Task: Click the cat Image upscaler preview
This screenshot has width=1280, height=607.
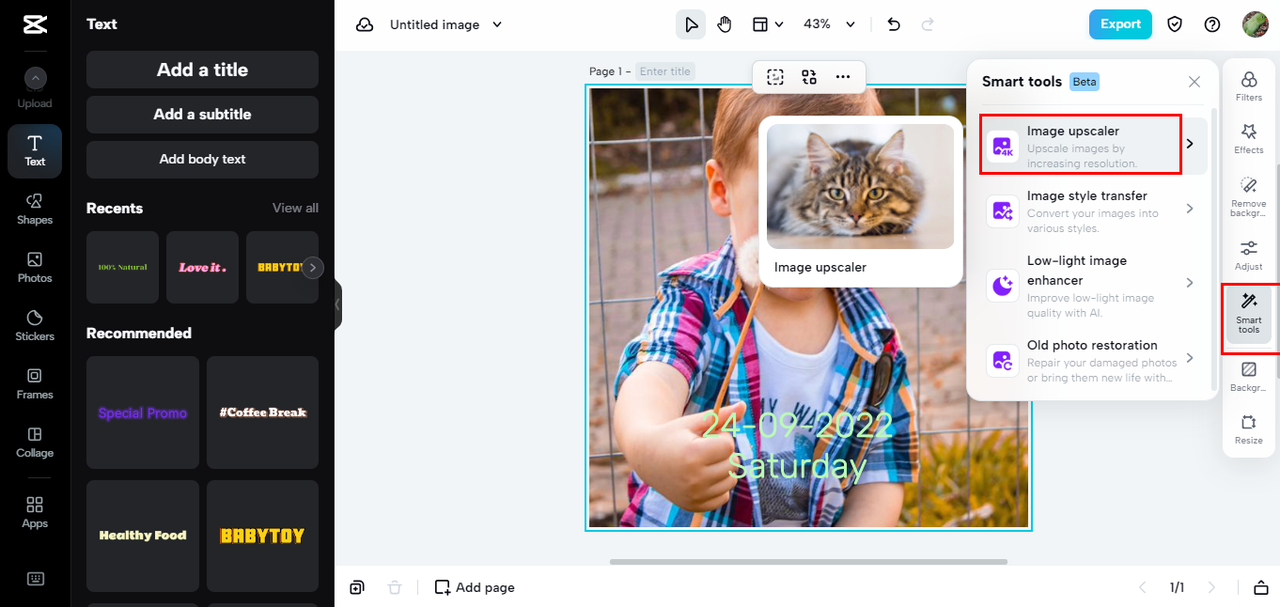Action: pos(860,186)
